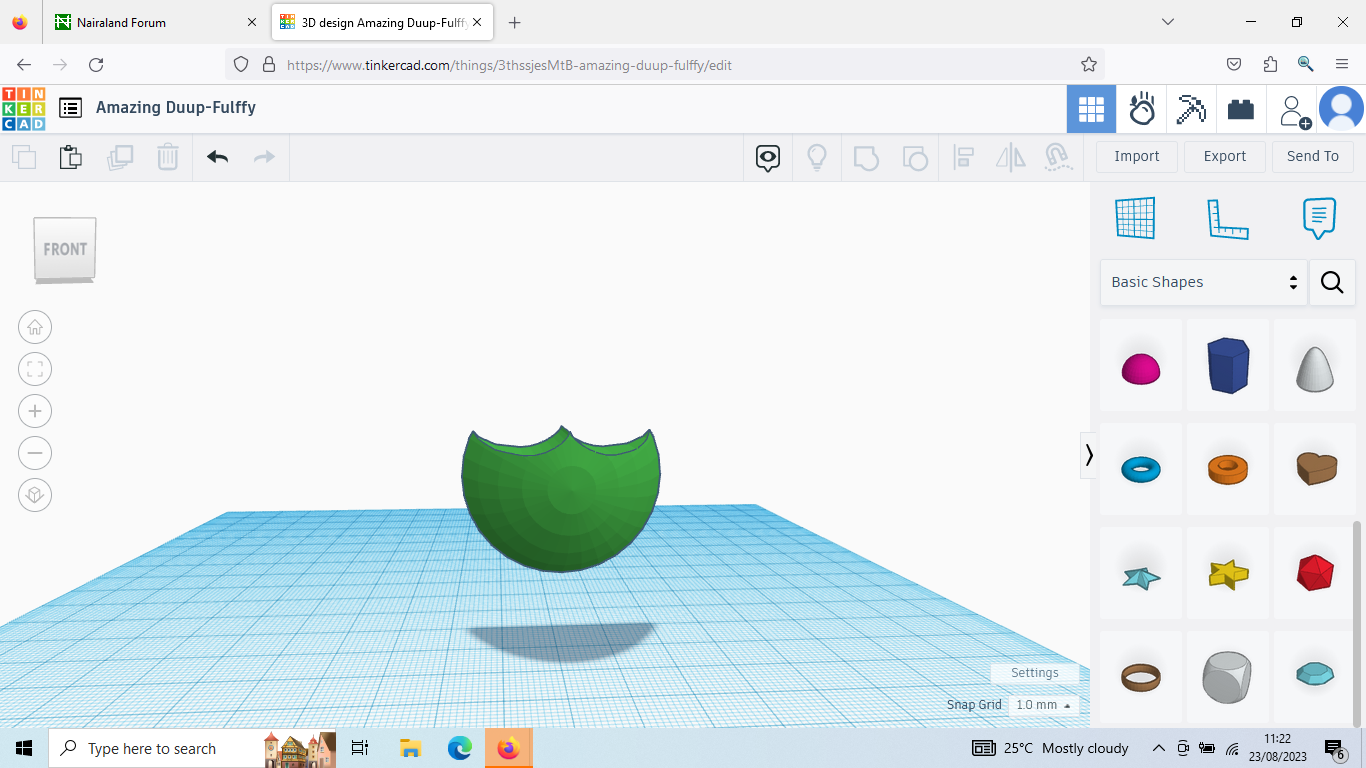Click the workplane Settings button

pos(1034,673)
